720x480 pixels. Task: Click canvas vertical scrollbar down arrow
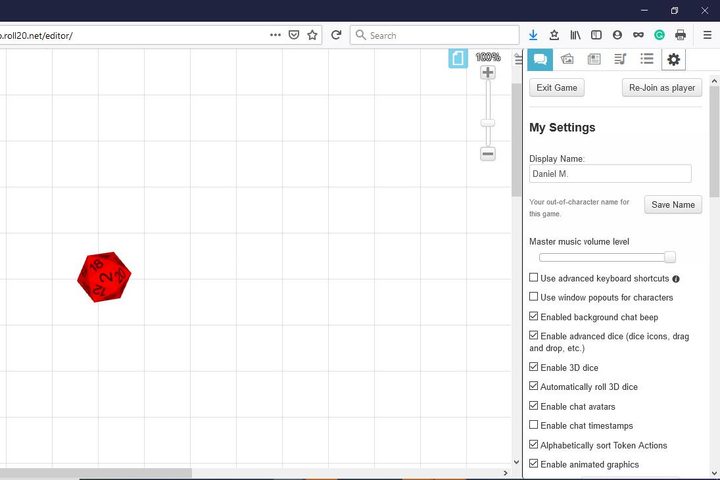coord(517,462)
